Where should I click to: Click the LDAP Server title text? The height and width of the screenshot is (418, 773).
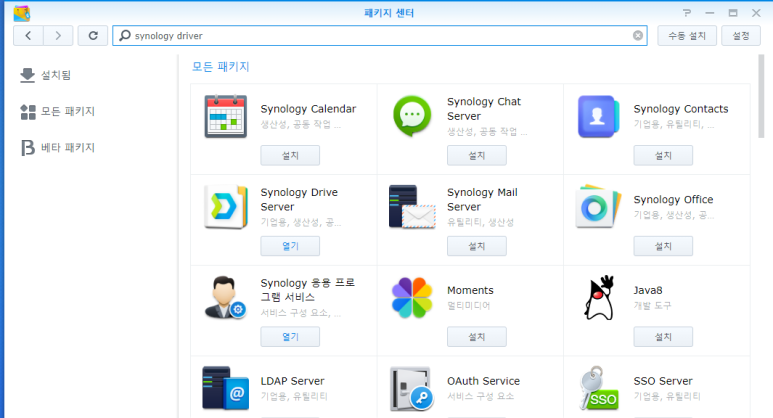[292, 381]
